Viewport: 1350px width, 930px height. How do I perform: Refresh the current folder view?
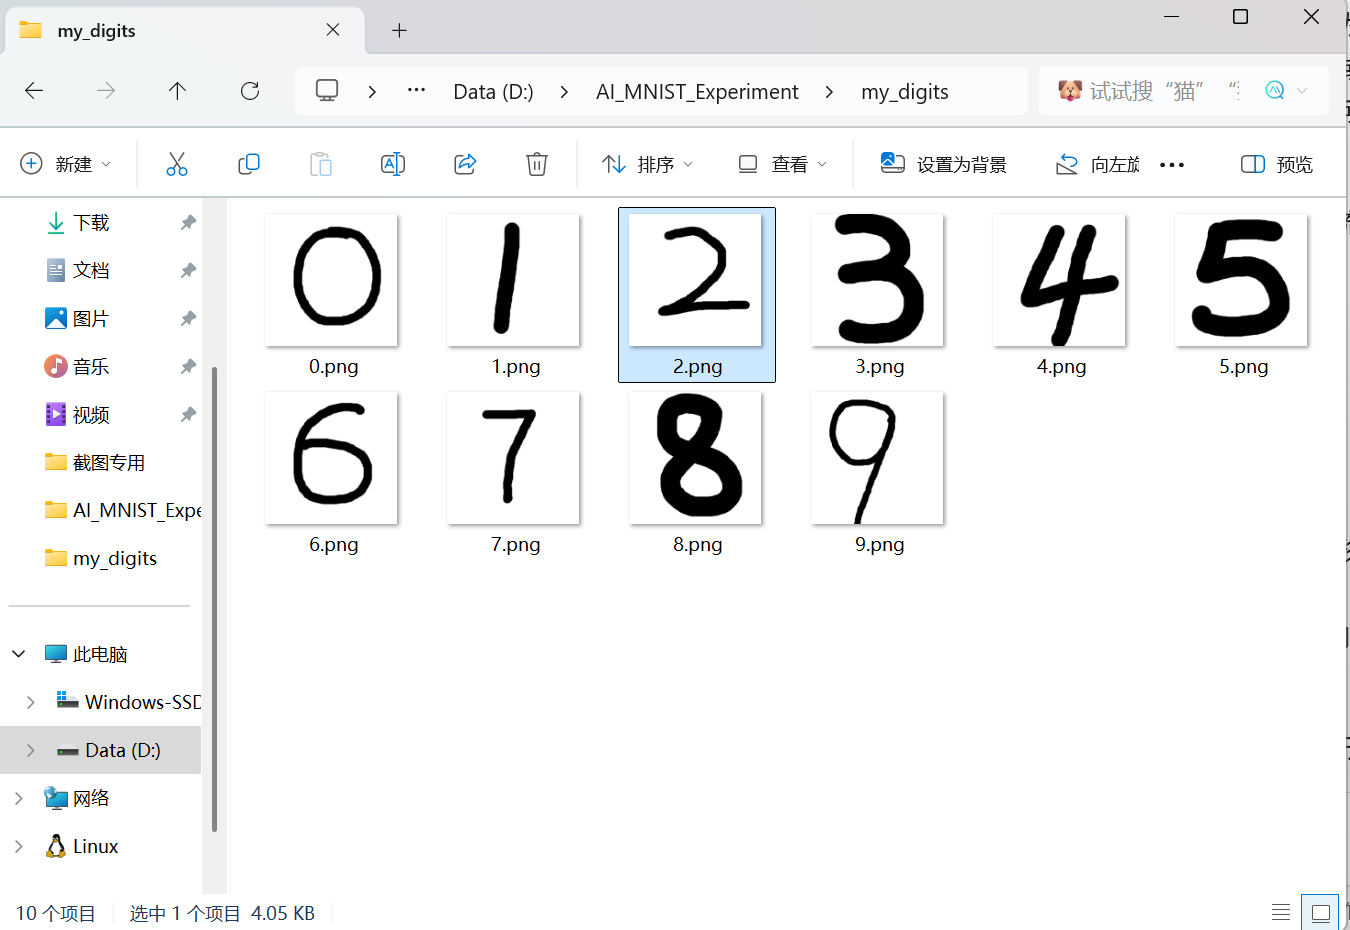[250, 91]
